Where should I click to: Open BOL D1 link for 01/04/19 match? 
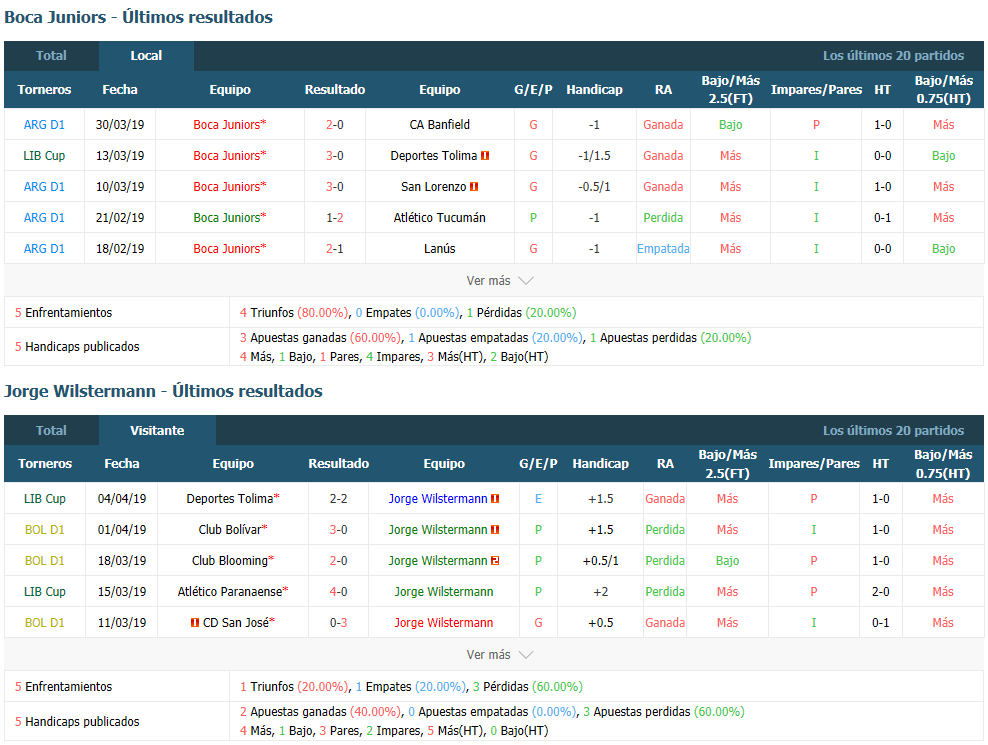pyautogui.click(x=45, y=529)
